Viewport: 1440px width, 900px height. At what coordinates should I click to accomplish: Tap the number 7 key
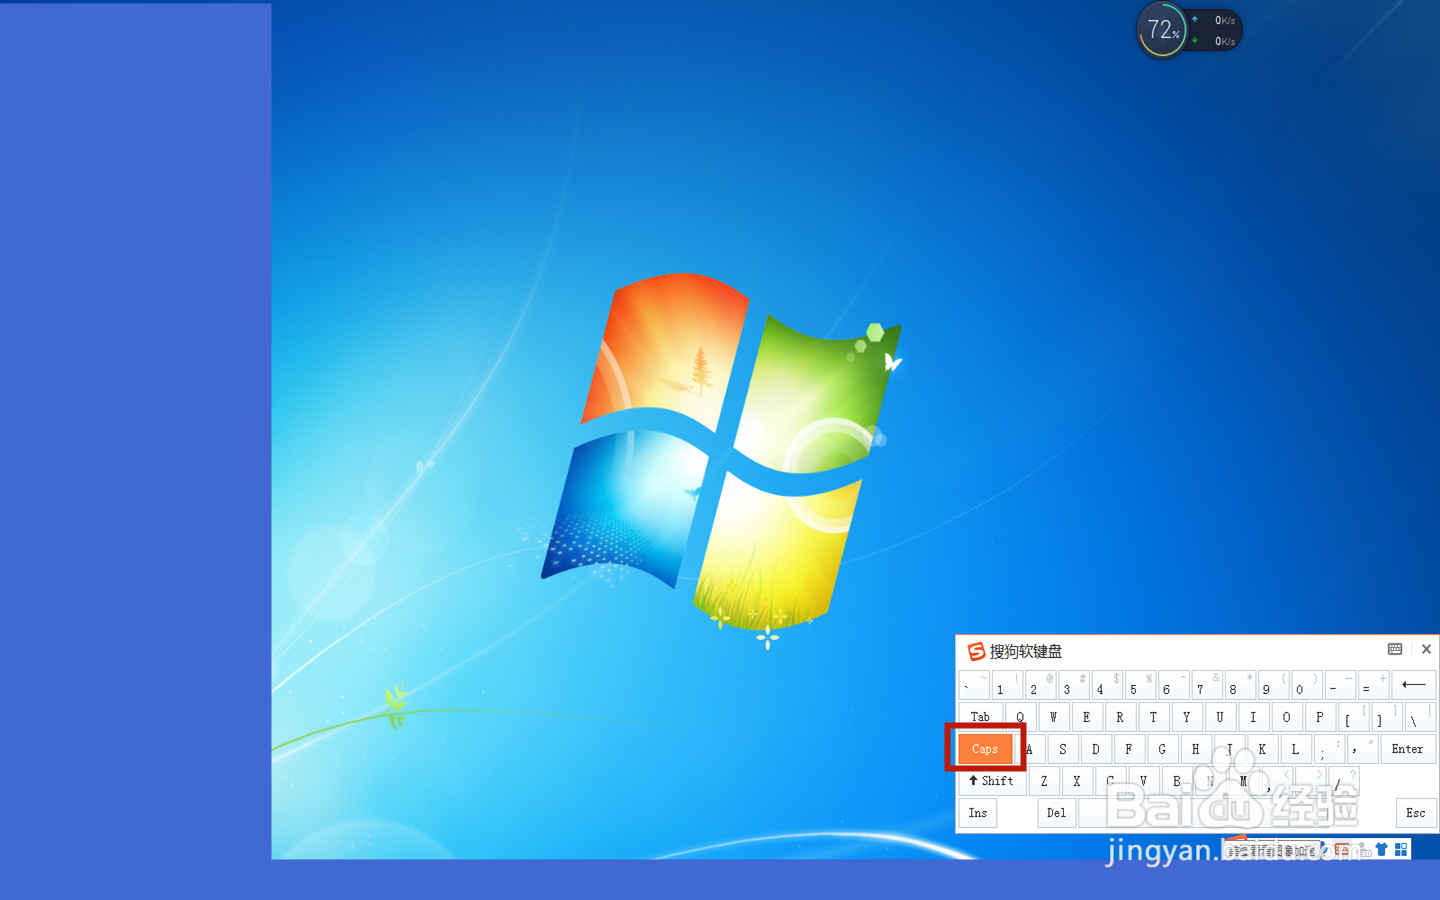[x=1207, y=685]
